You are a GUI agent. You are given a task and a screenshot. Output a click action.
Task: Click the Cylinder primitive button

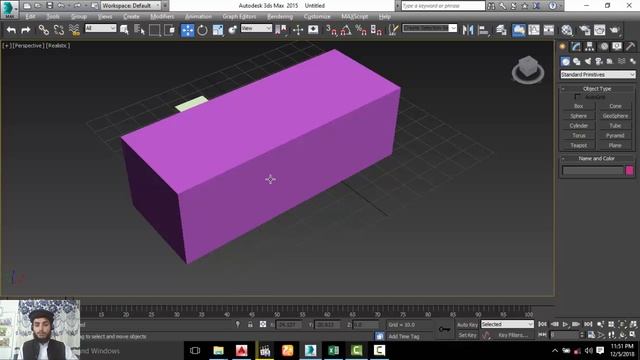[578, 126]
